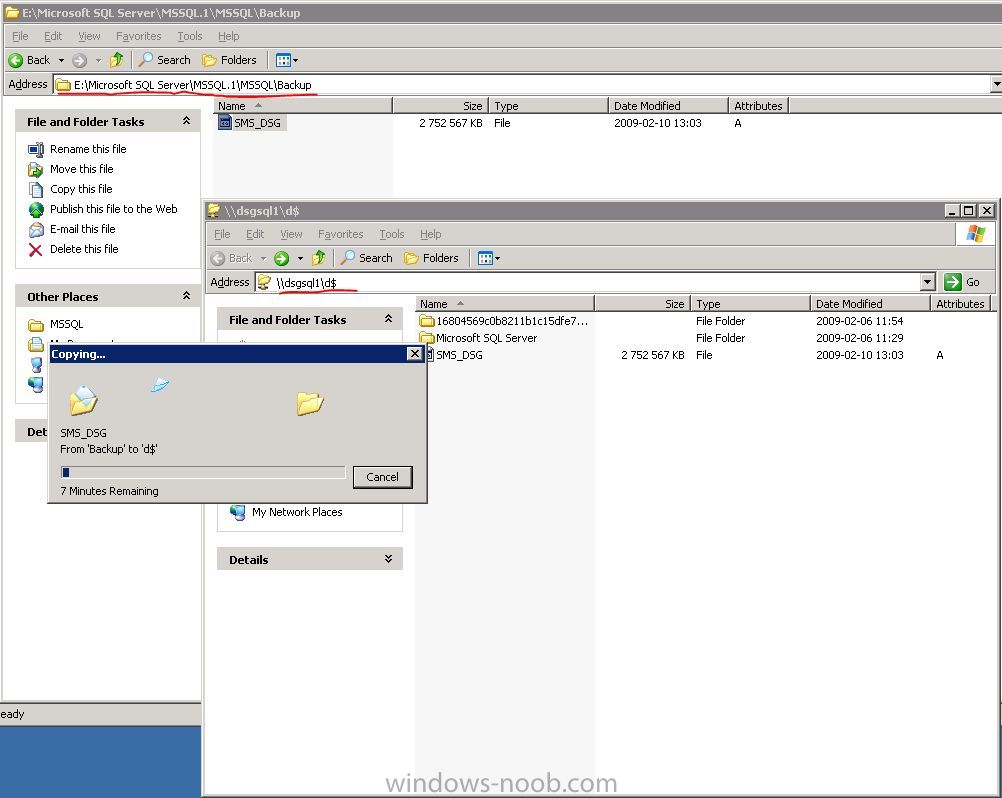The image size is (1002, 798).
Task: Open Search in the dsgsql1 window toolbar
Action: point(367,258)
